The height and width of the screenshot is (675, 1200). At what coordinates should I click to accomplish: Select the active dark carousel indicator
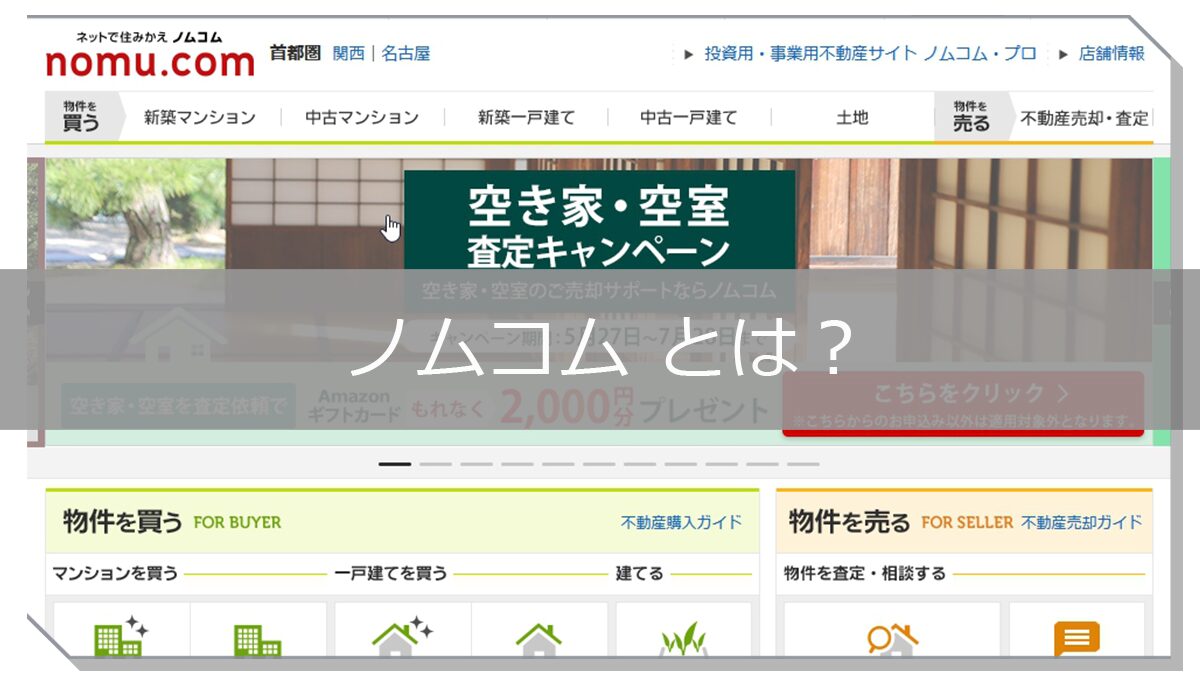pyautogui.click(x=395, y=464)
